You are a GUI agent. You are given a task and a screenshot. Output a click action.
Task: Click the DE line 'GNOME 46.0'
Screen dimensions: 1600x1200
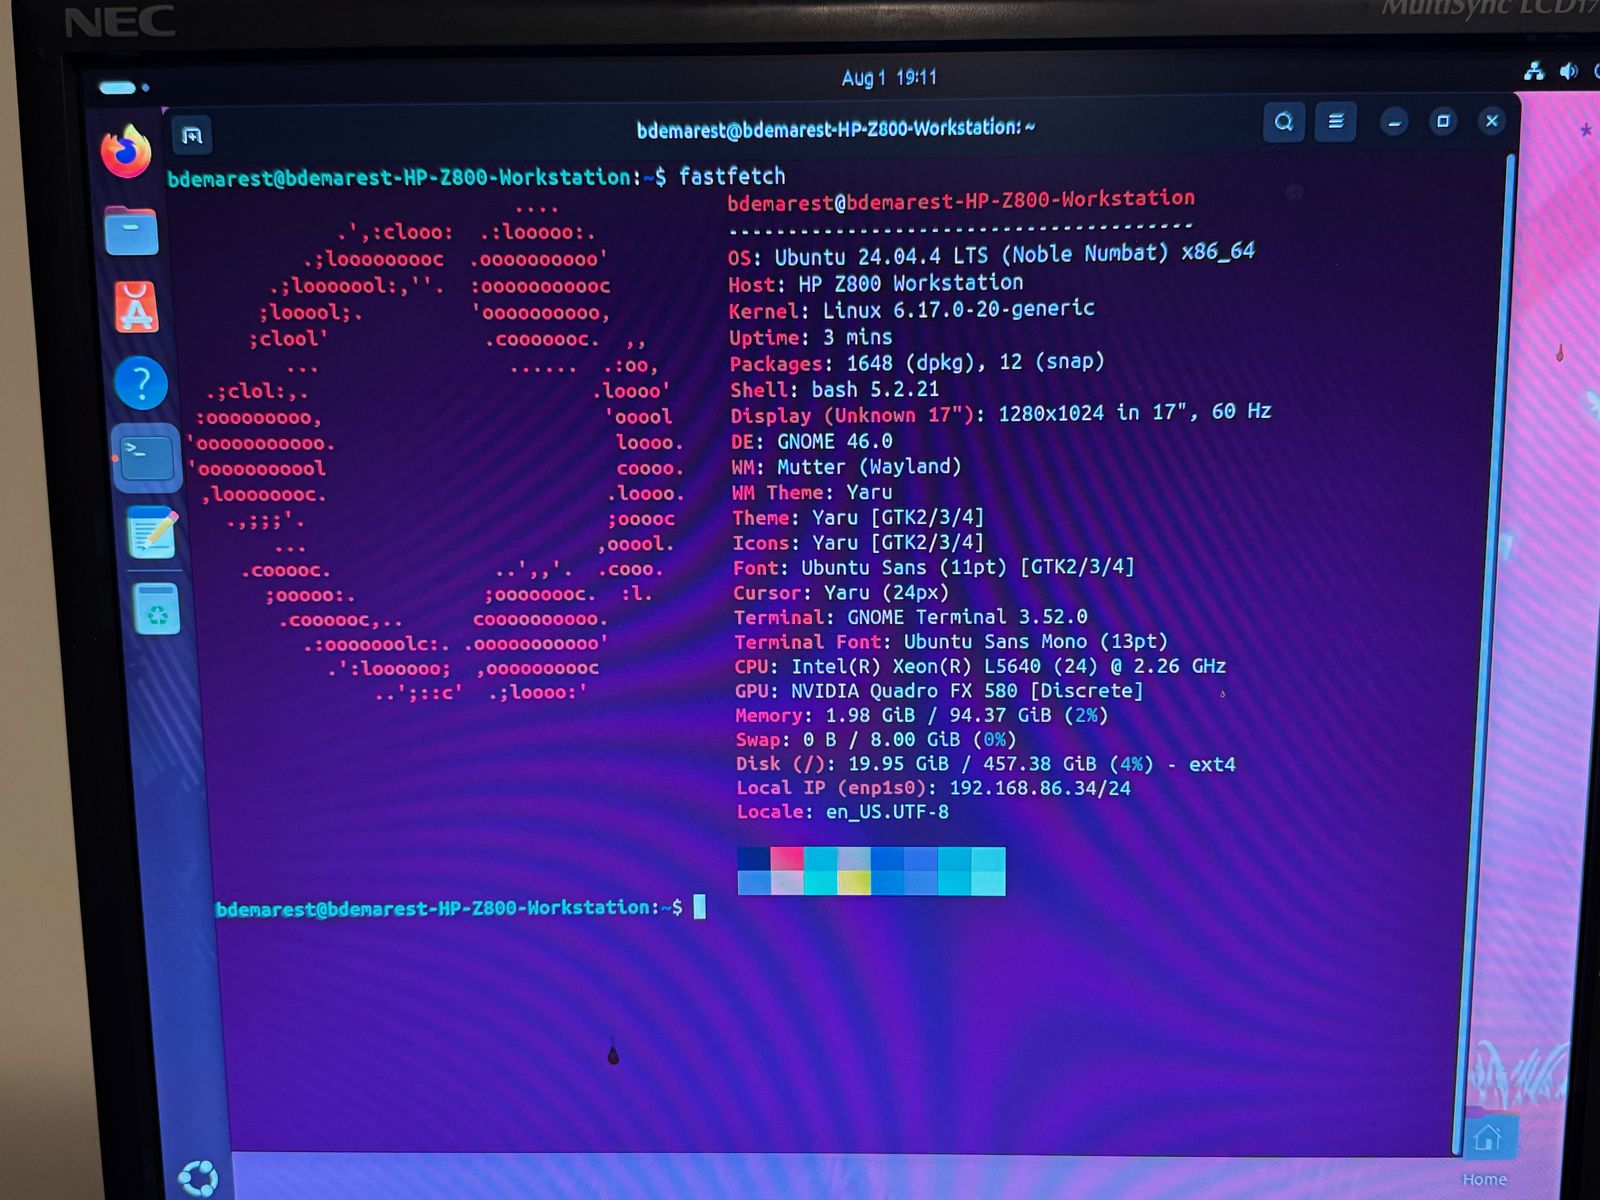point(812,441)
